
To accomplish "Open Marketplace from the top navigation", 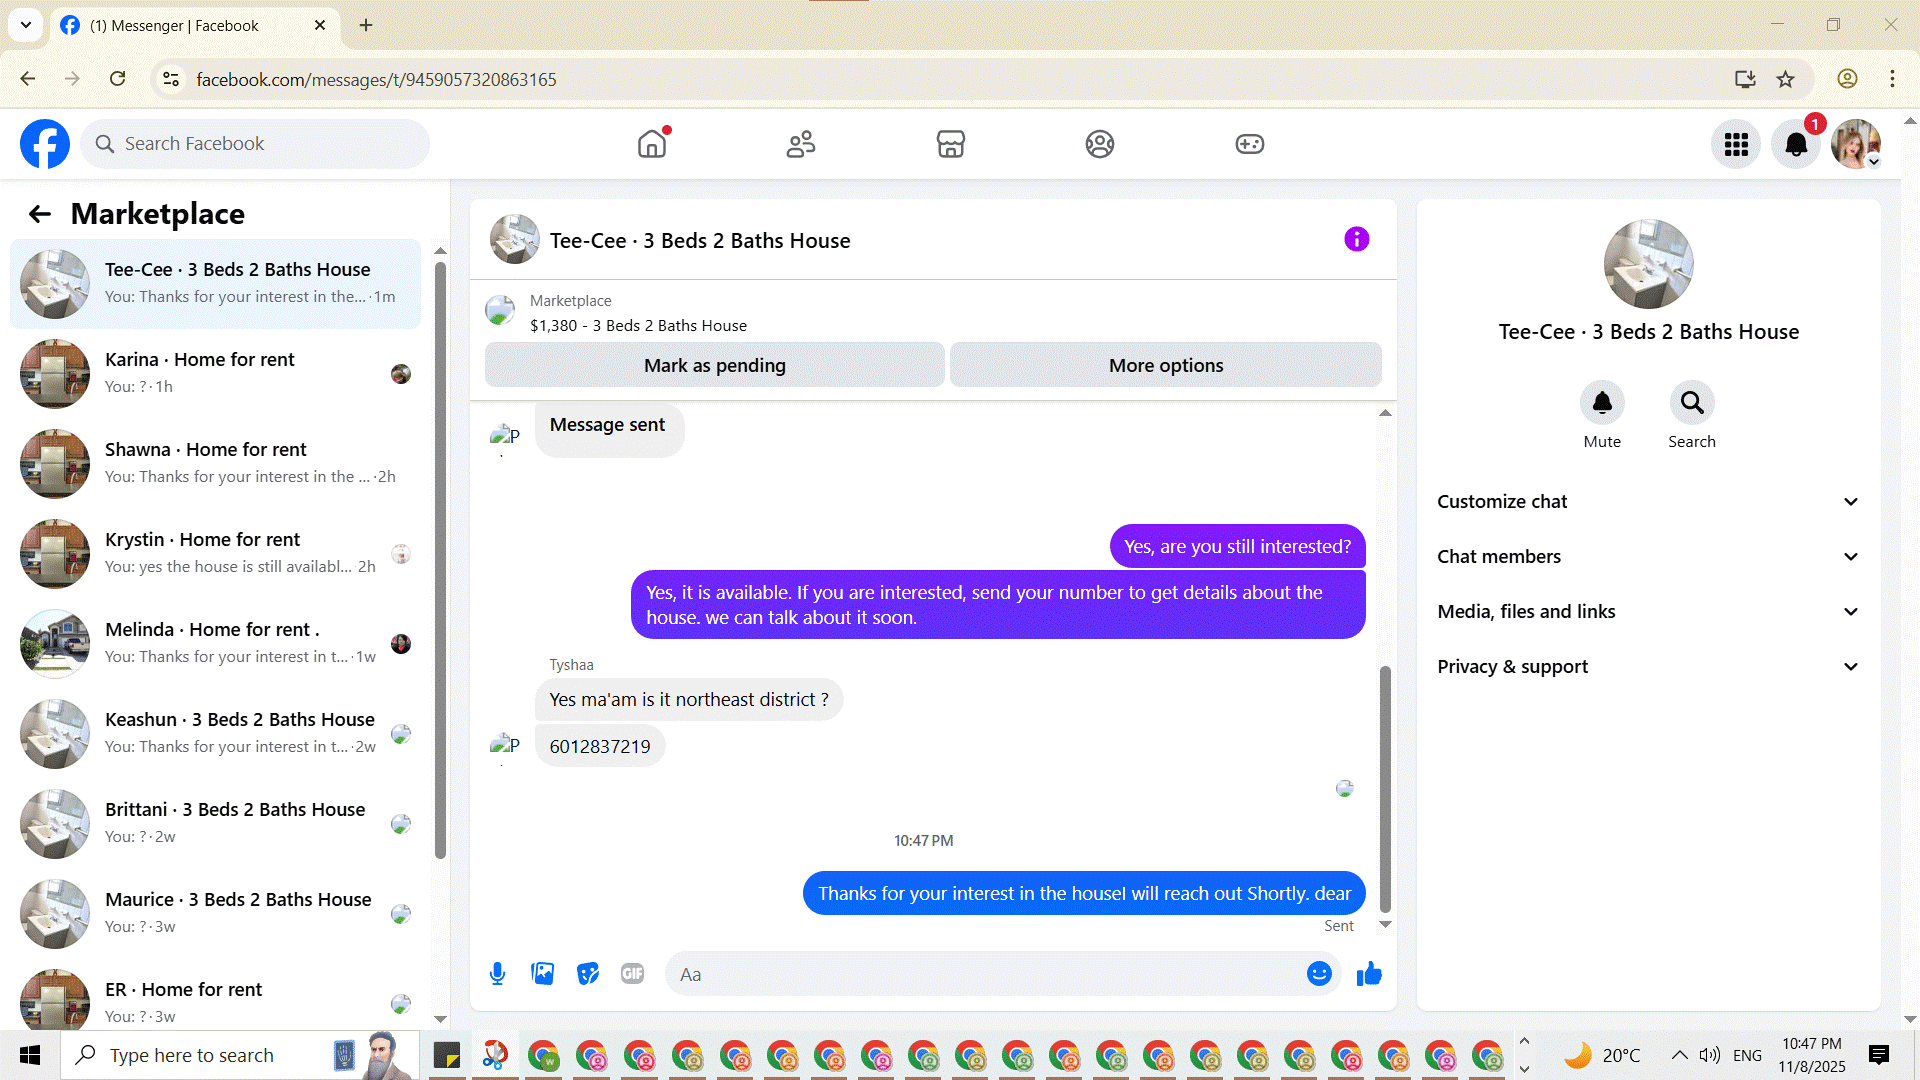I will pos(950,144).
